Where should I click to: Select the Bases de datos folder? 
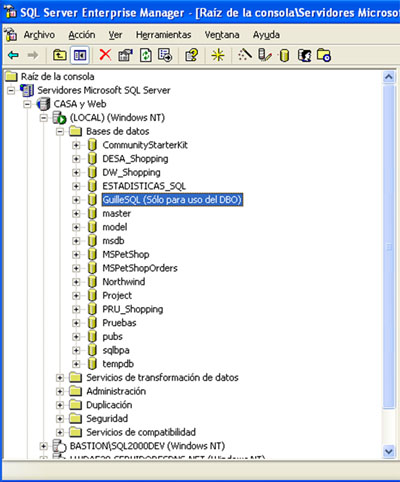[118, 131]
